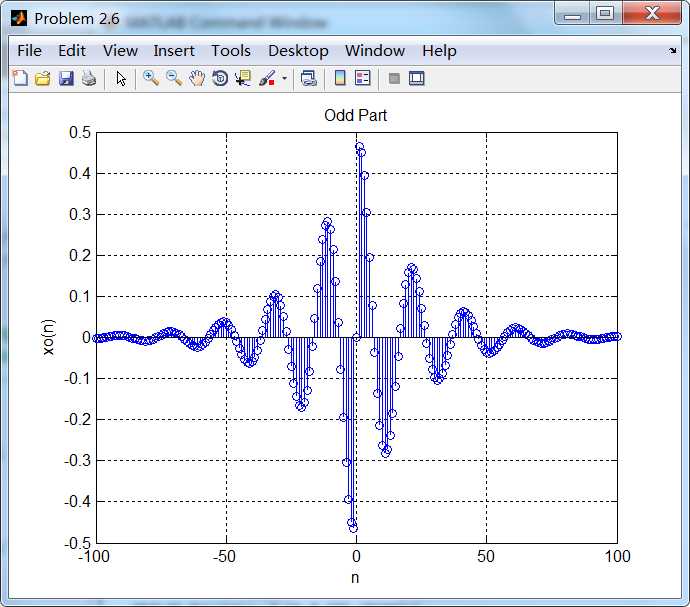Close the Problem 2.6 figure window
Screen dimensions: 690x607
point(652,13)
